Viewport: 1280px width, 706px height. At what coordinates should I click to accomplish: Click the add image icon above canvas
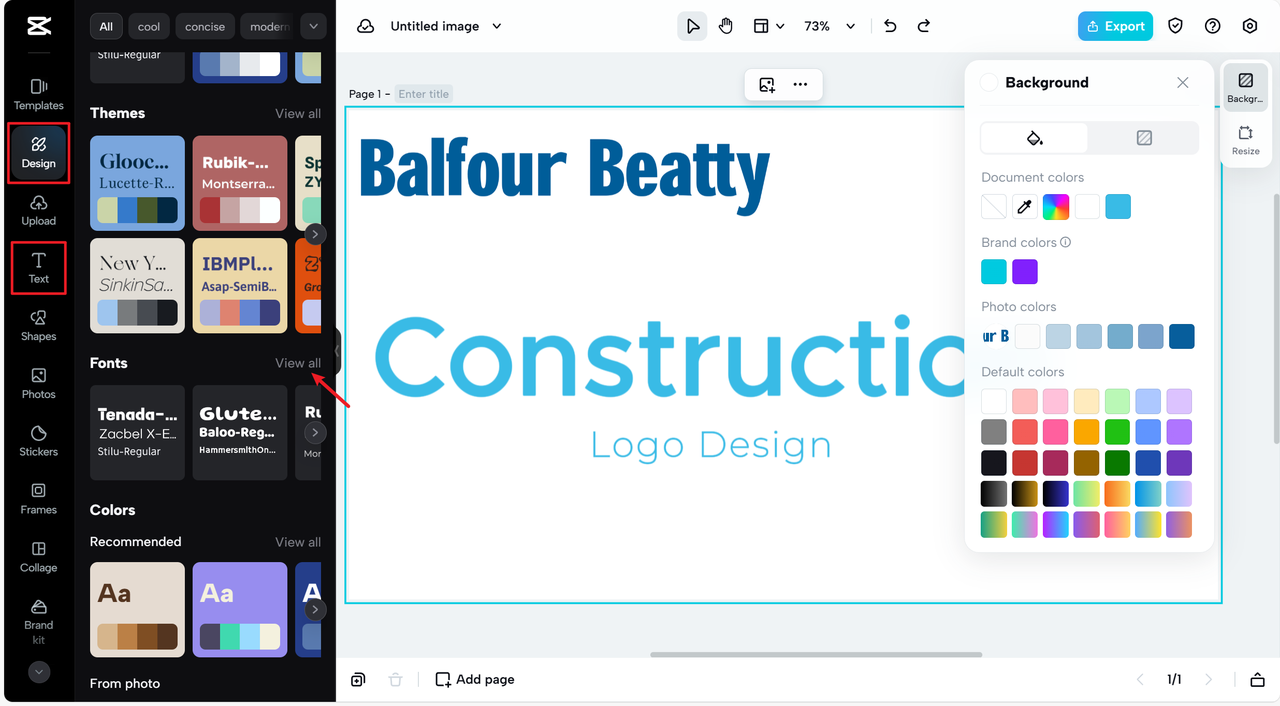pyautogui.click(x=767, y=85)
